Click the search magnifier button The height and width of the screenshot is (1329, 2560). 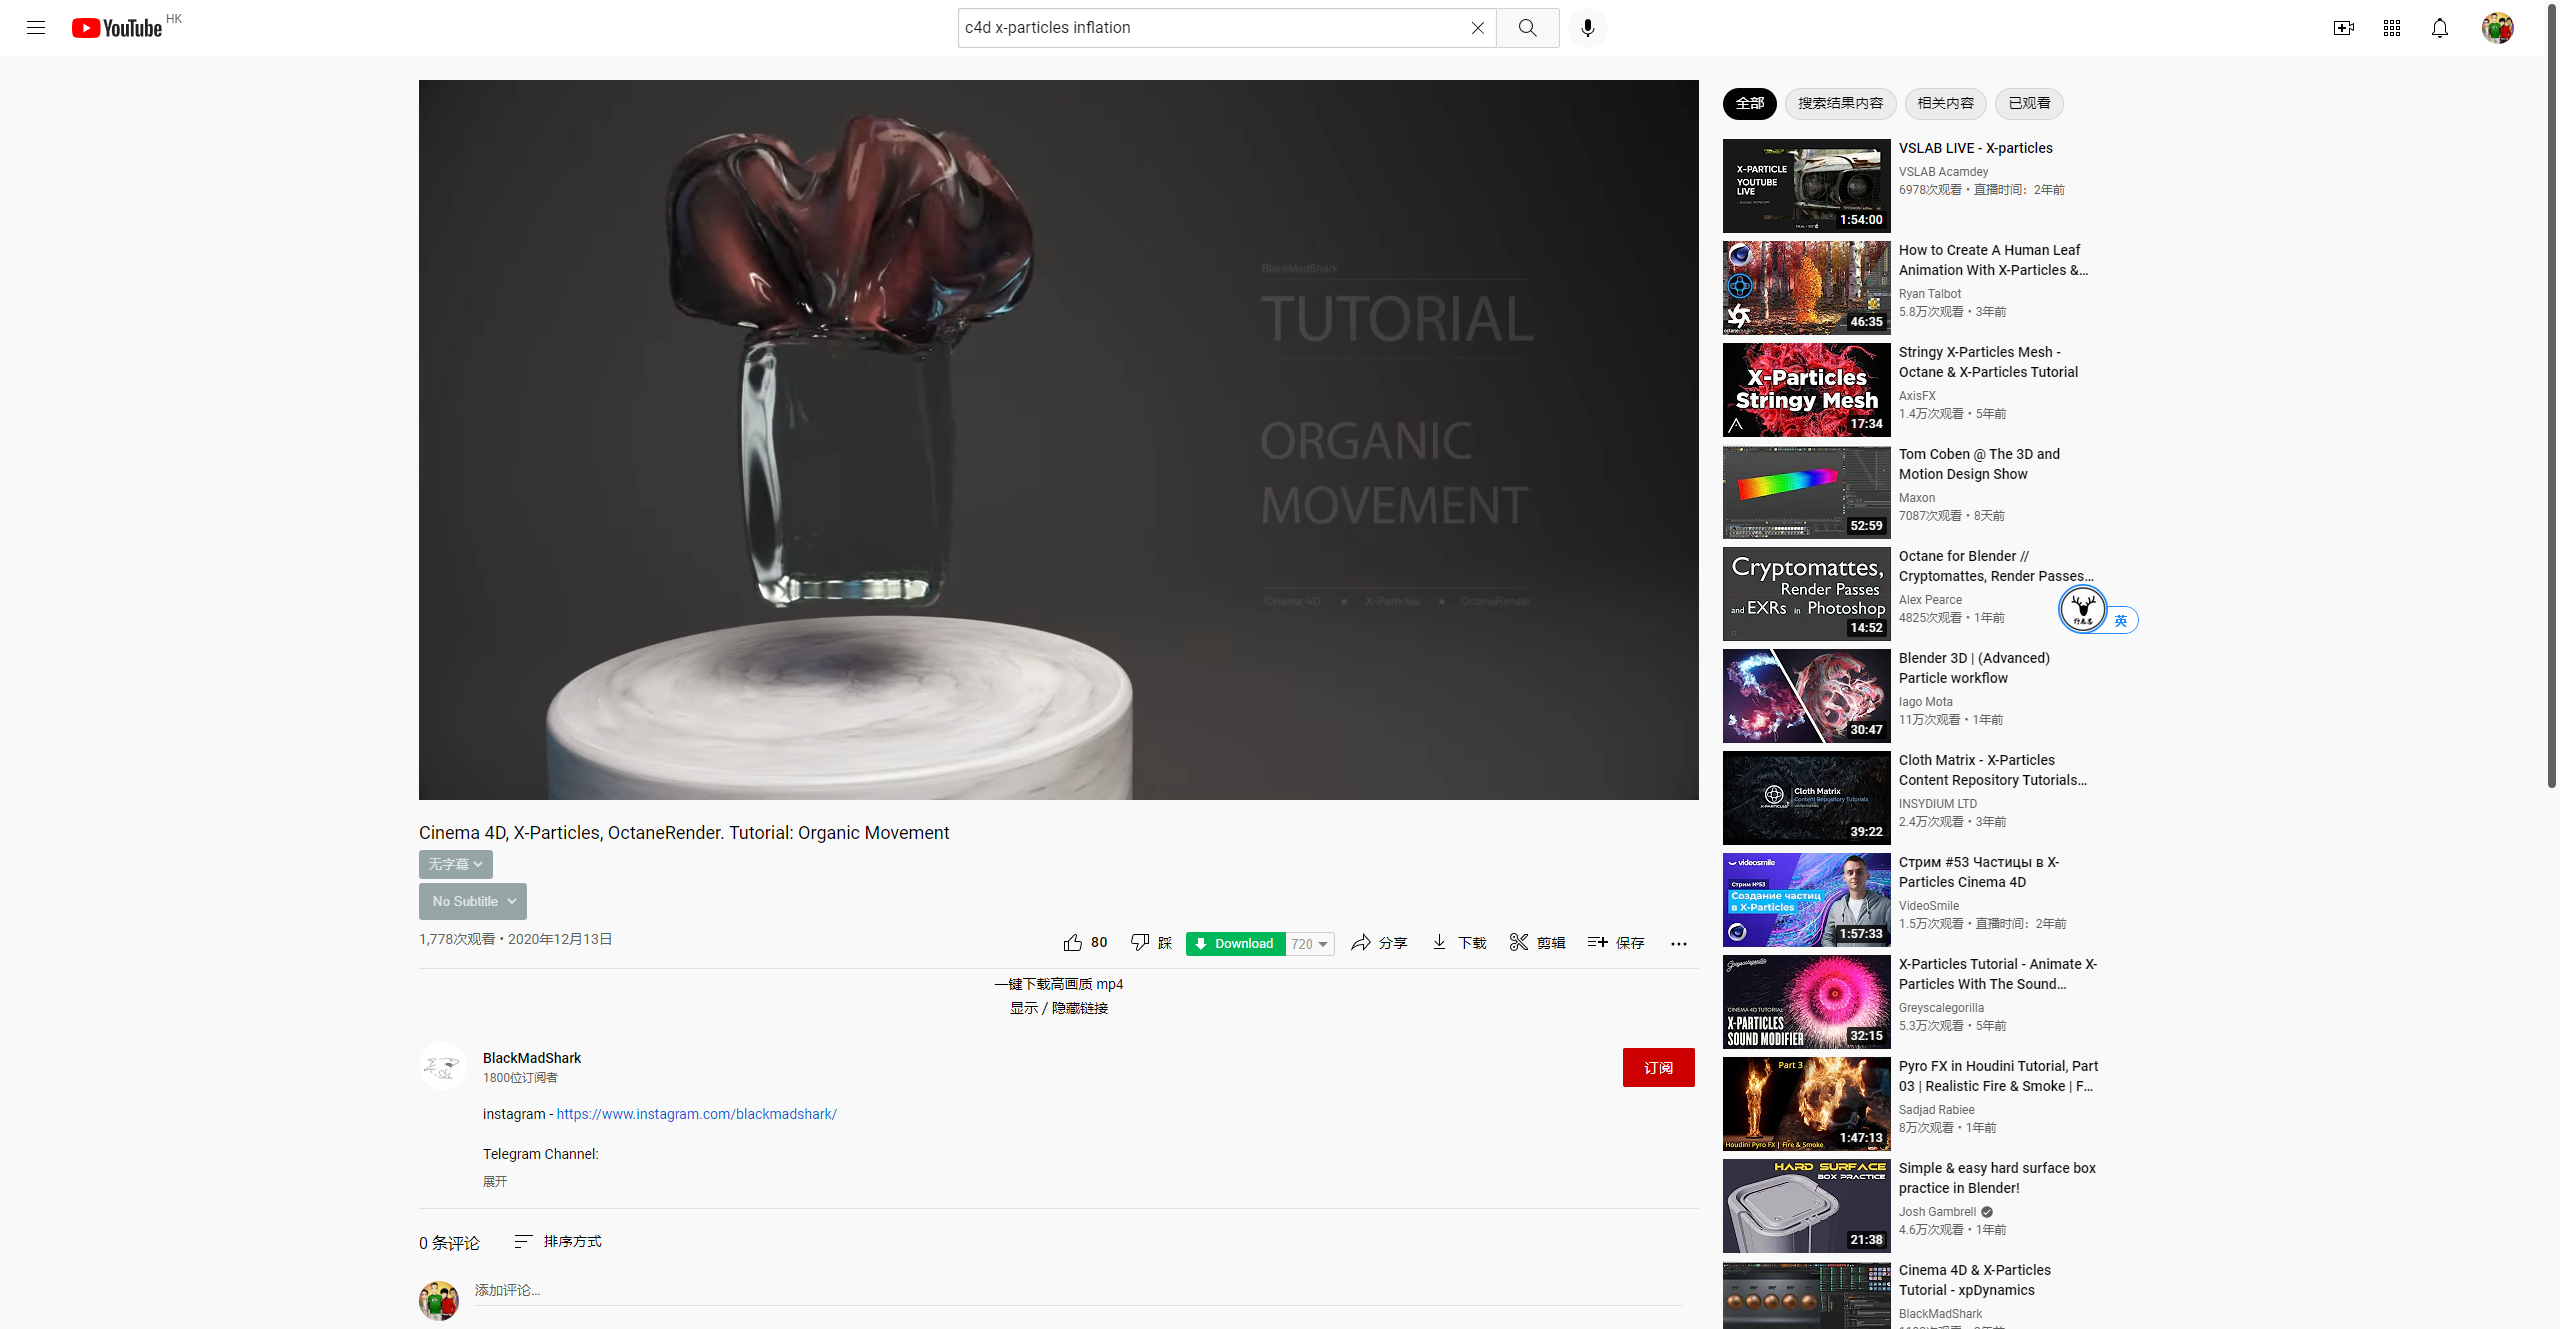pos(1527,28)
